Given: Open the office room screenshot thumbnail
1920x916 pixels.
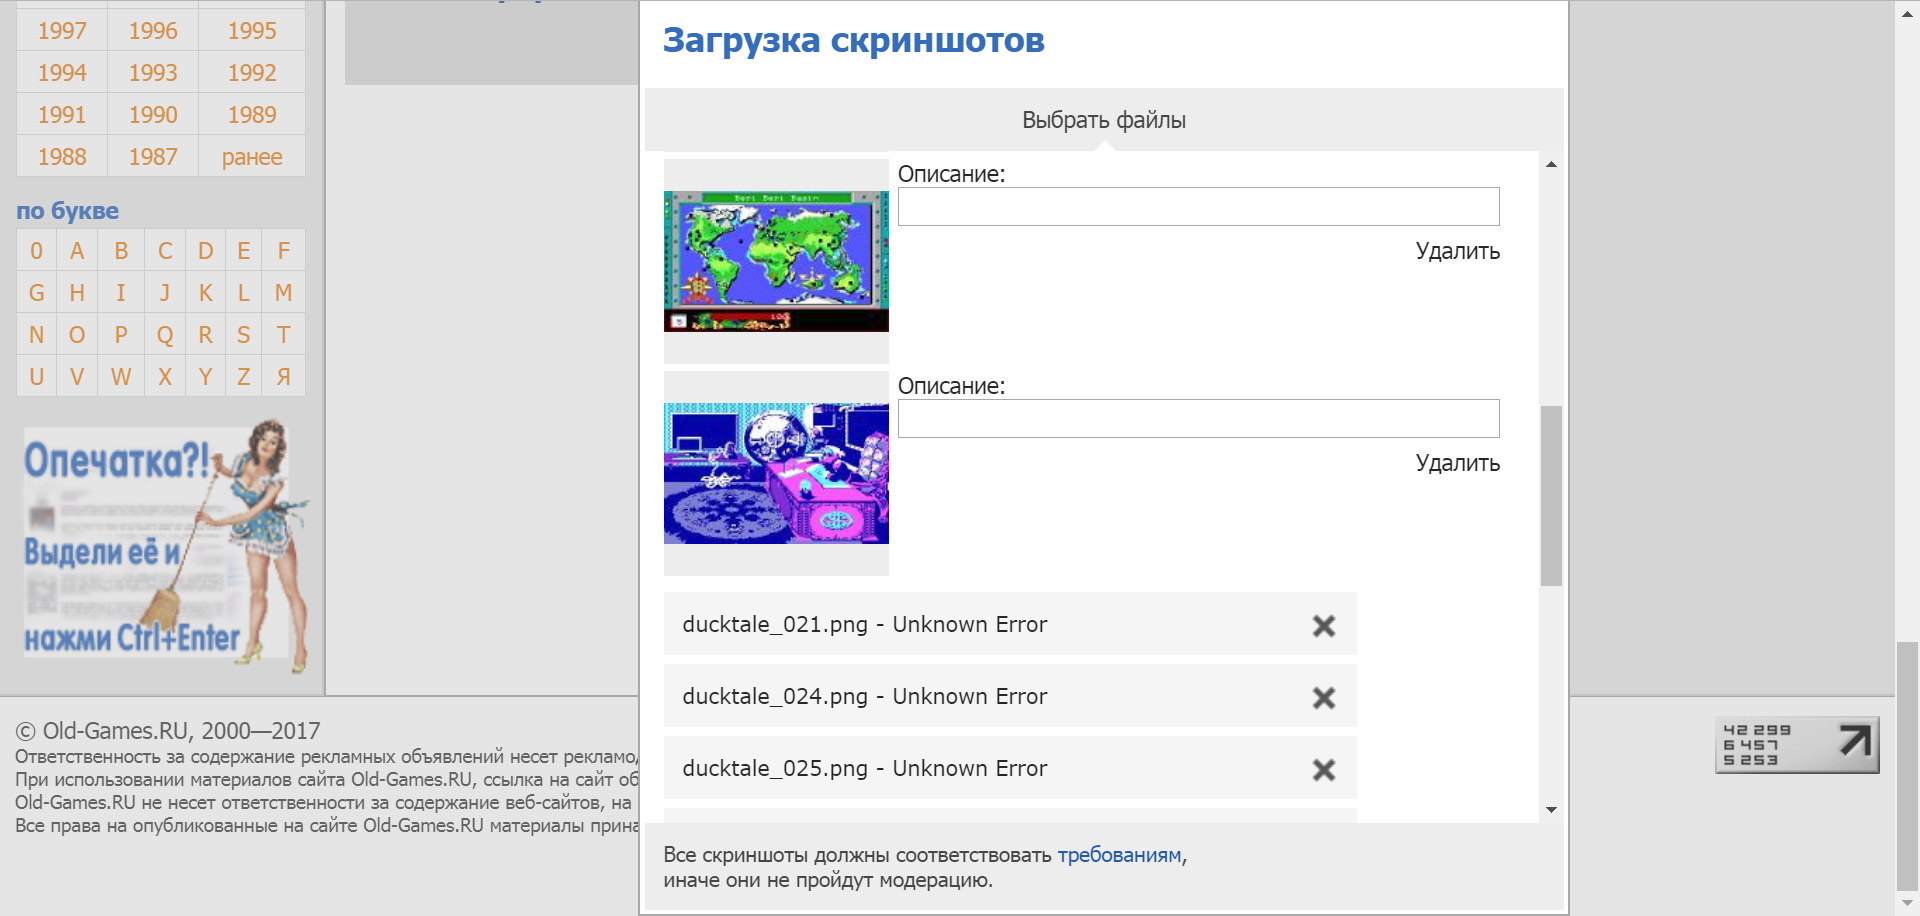Looking at the screenshot, I should [x=776, y=473].
